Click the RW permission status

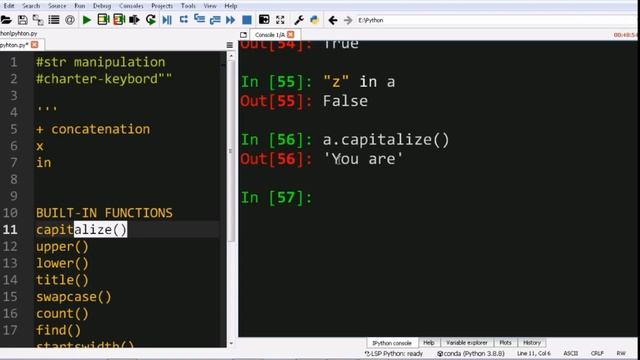(621, 353)
